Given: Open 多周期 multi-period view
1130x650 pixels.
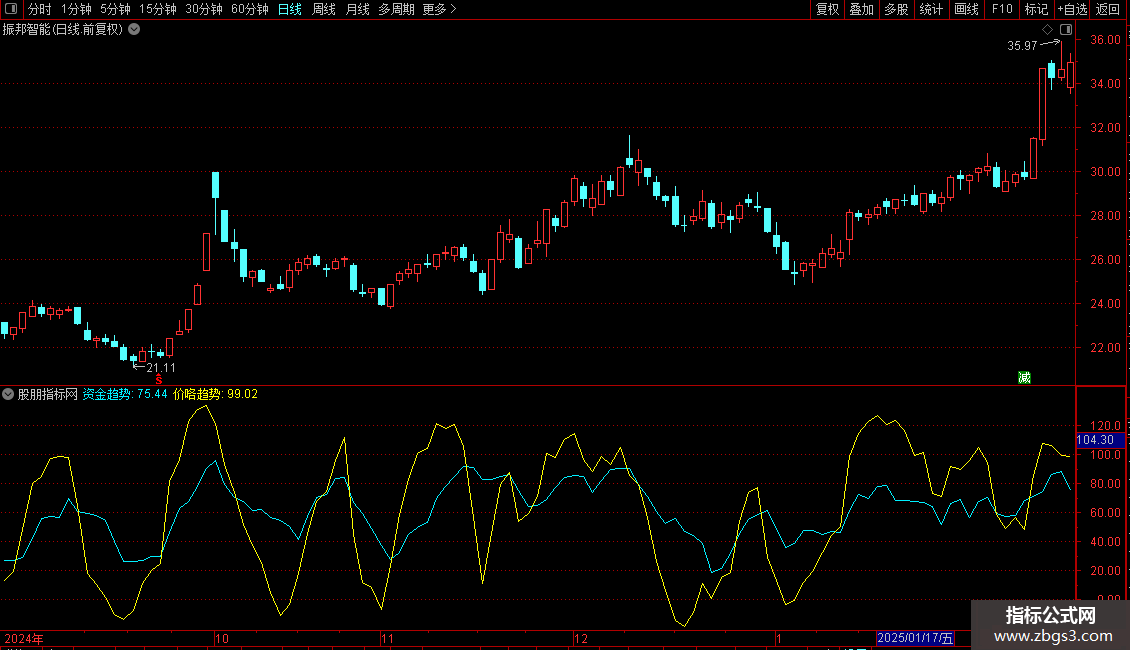Looking at the screenshot, I should (396, 9).
